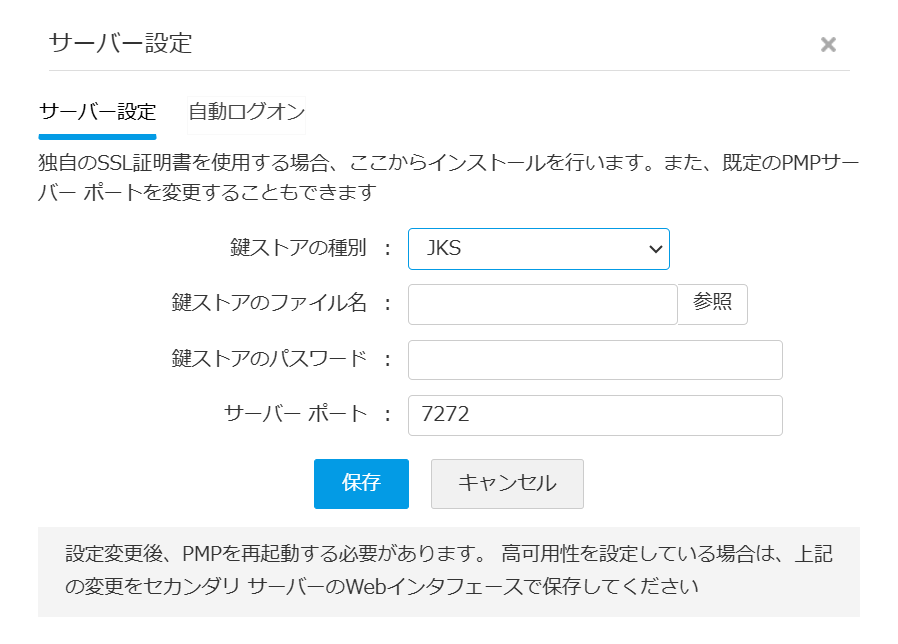The height and width of the screenshot is (644, 898).
Task: Click the サーバー ポート label
Action: point(295,414)
